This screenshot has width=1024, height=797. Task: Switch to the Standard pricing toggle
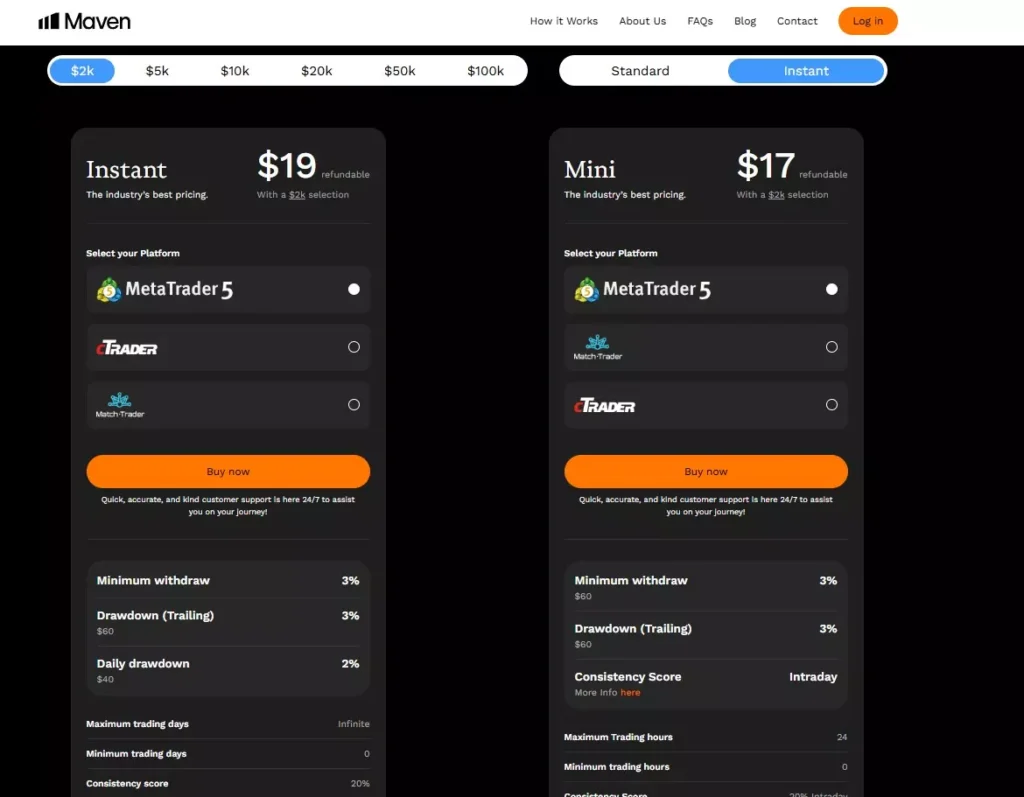coord(640,70)
